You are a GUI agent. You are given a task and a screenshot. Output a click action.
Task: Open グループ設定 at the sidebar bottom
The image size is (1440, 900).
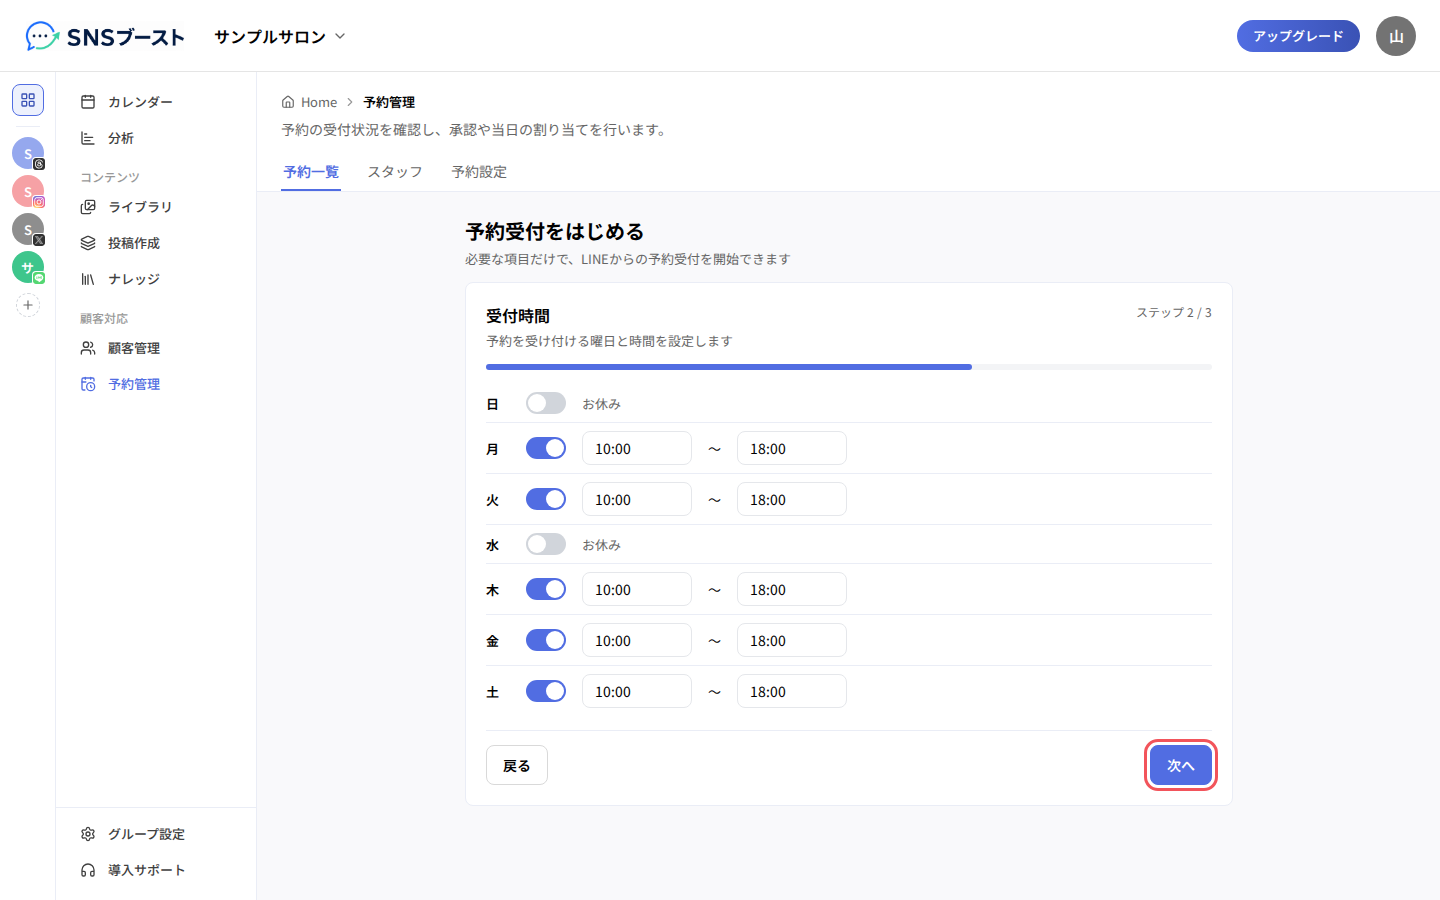(x=156, y=834)
